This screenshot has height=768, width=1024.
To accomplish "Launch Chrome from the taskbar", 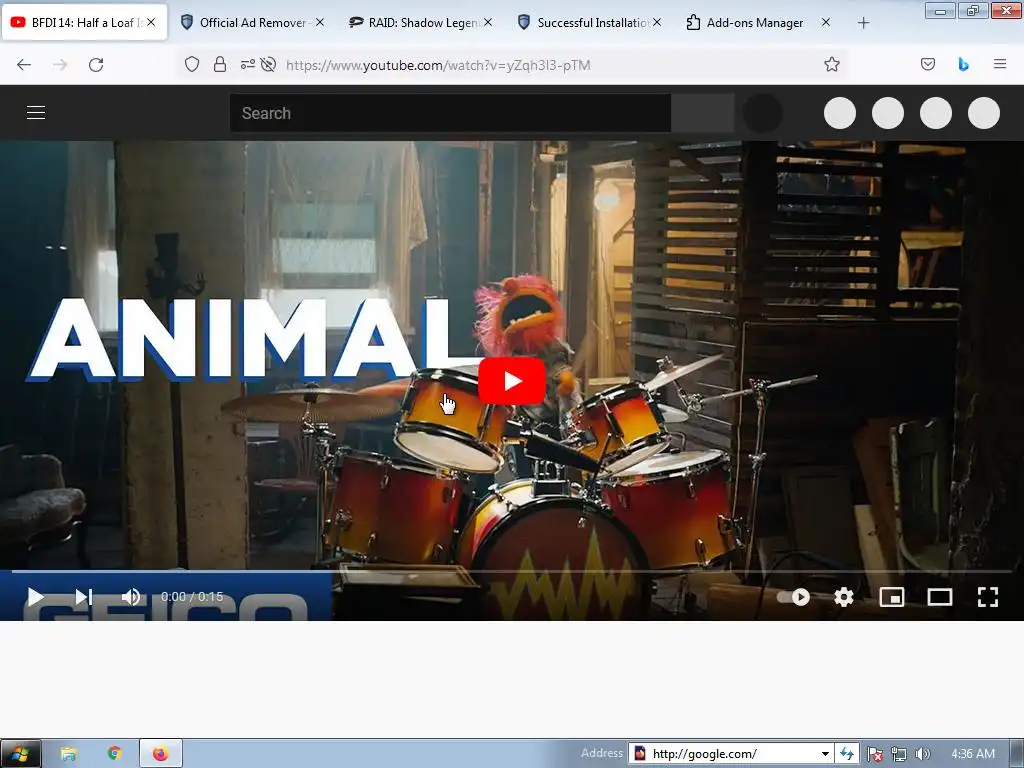I will (x=115, y=754).
